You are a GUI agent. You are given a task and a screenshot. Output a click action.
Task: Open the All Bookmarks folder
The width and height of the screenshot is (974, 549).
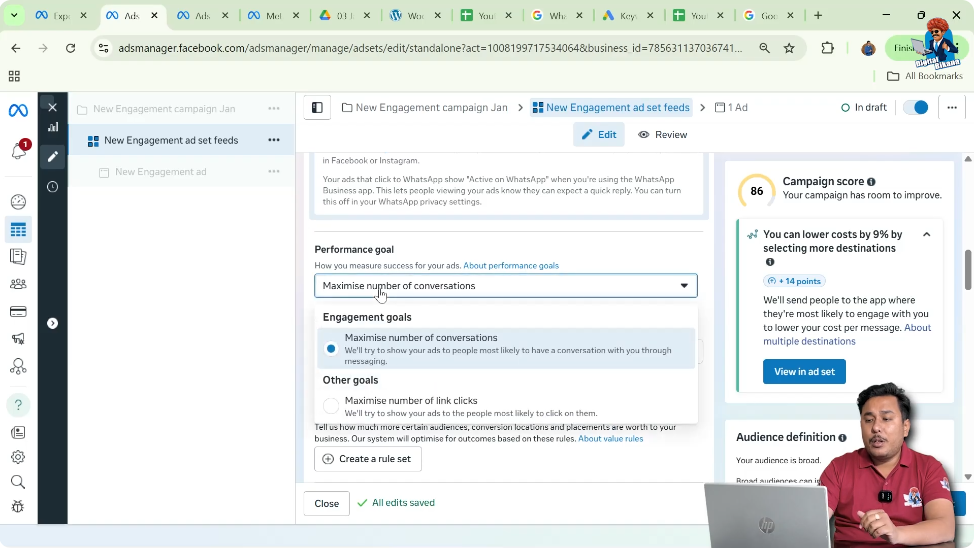click(x=924, y=76)
